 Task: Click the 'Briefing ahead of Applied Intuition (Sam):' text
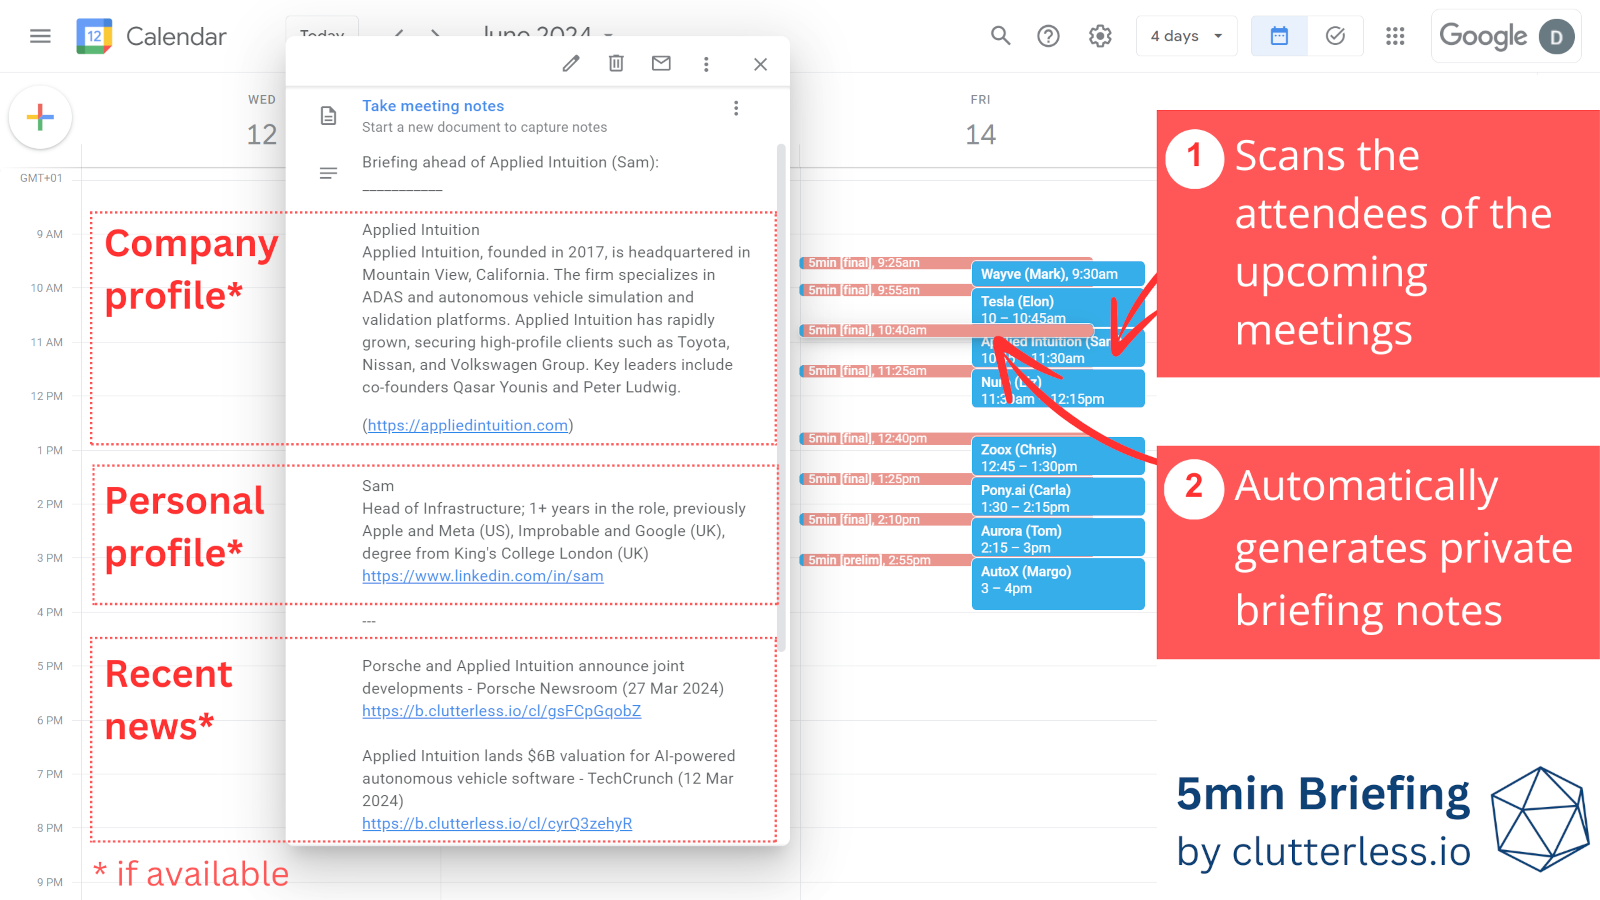[510, 162]
